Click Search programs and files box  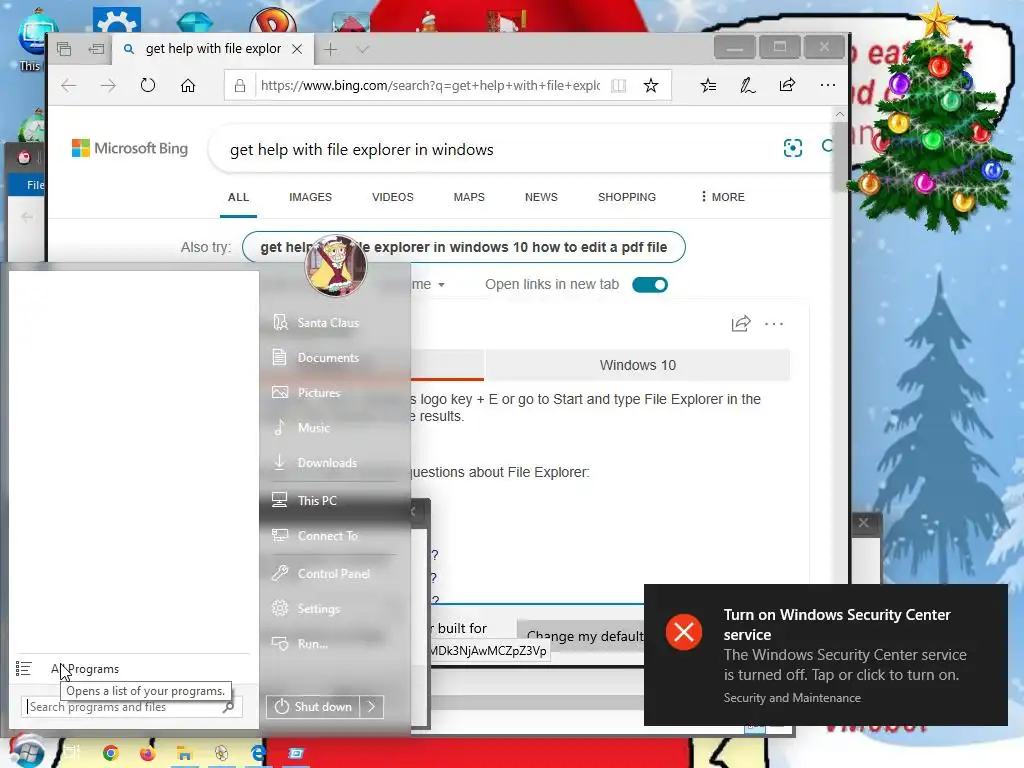pos(131,707)
